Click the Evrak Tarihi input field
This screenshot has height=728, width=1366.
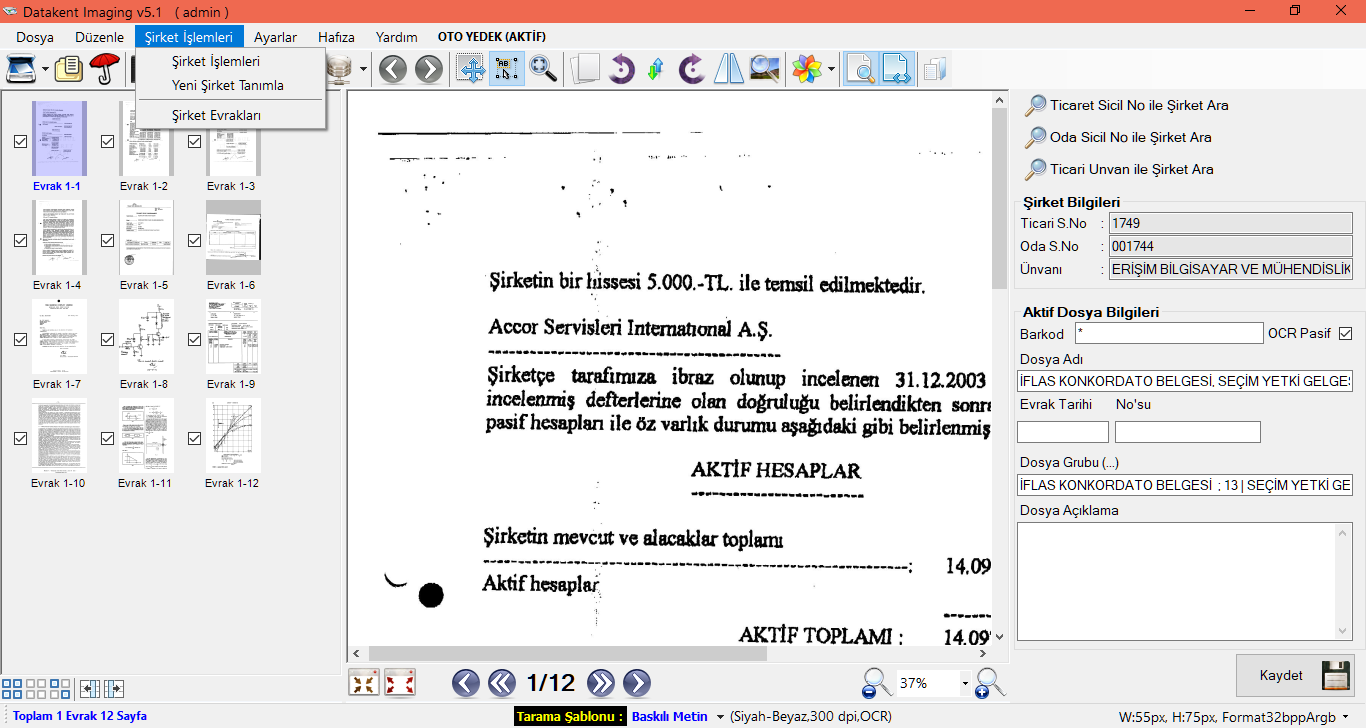(1062, 432)
